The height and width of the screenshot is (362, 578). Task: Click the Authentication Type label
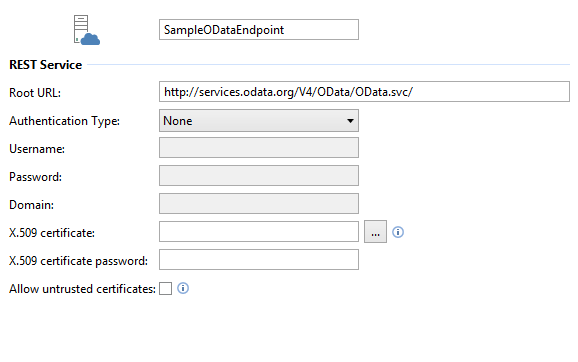pyautogui.click(x=65, y=121)
